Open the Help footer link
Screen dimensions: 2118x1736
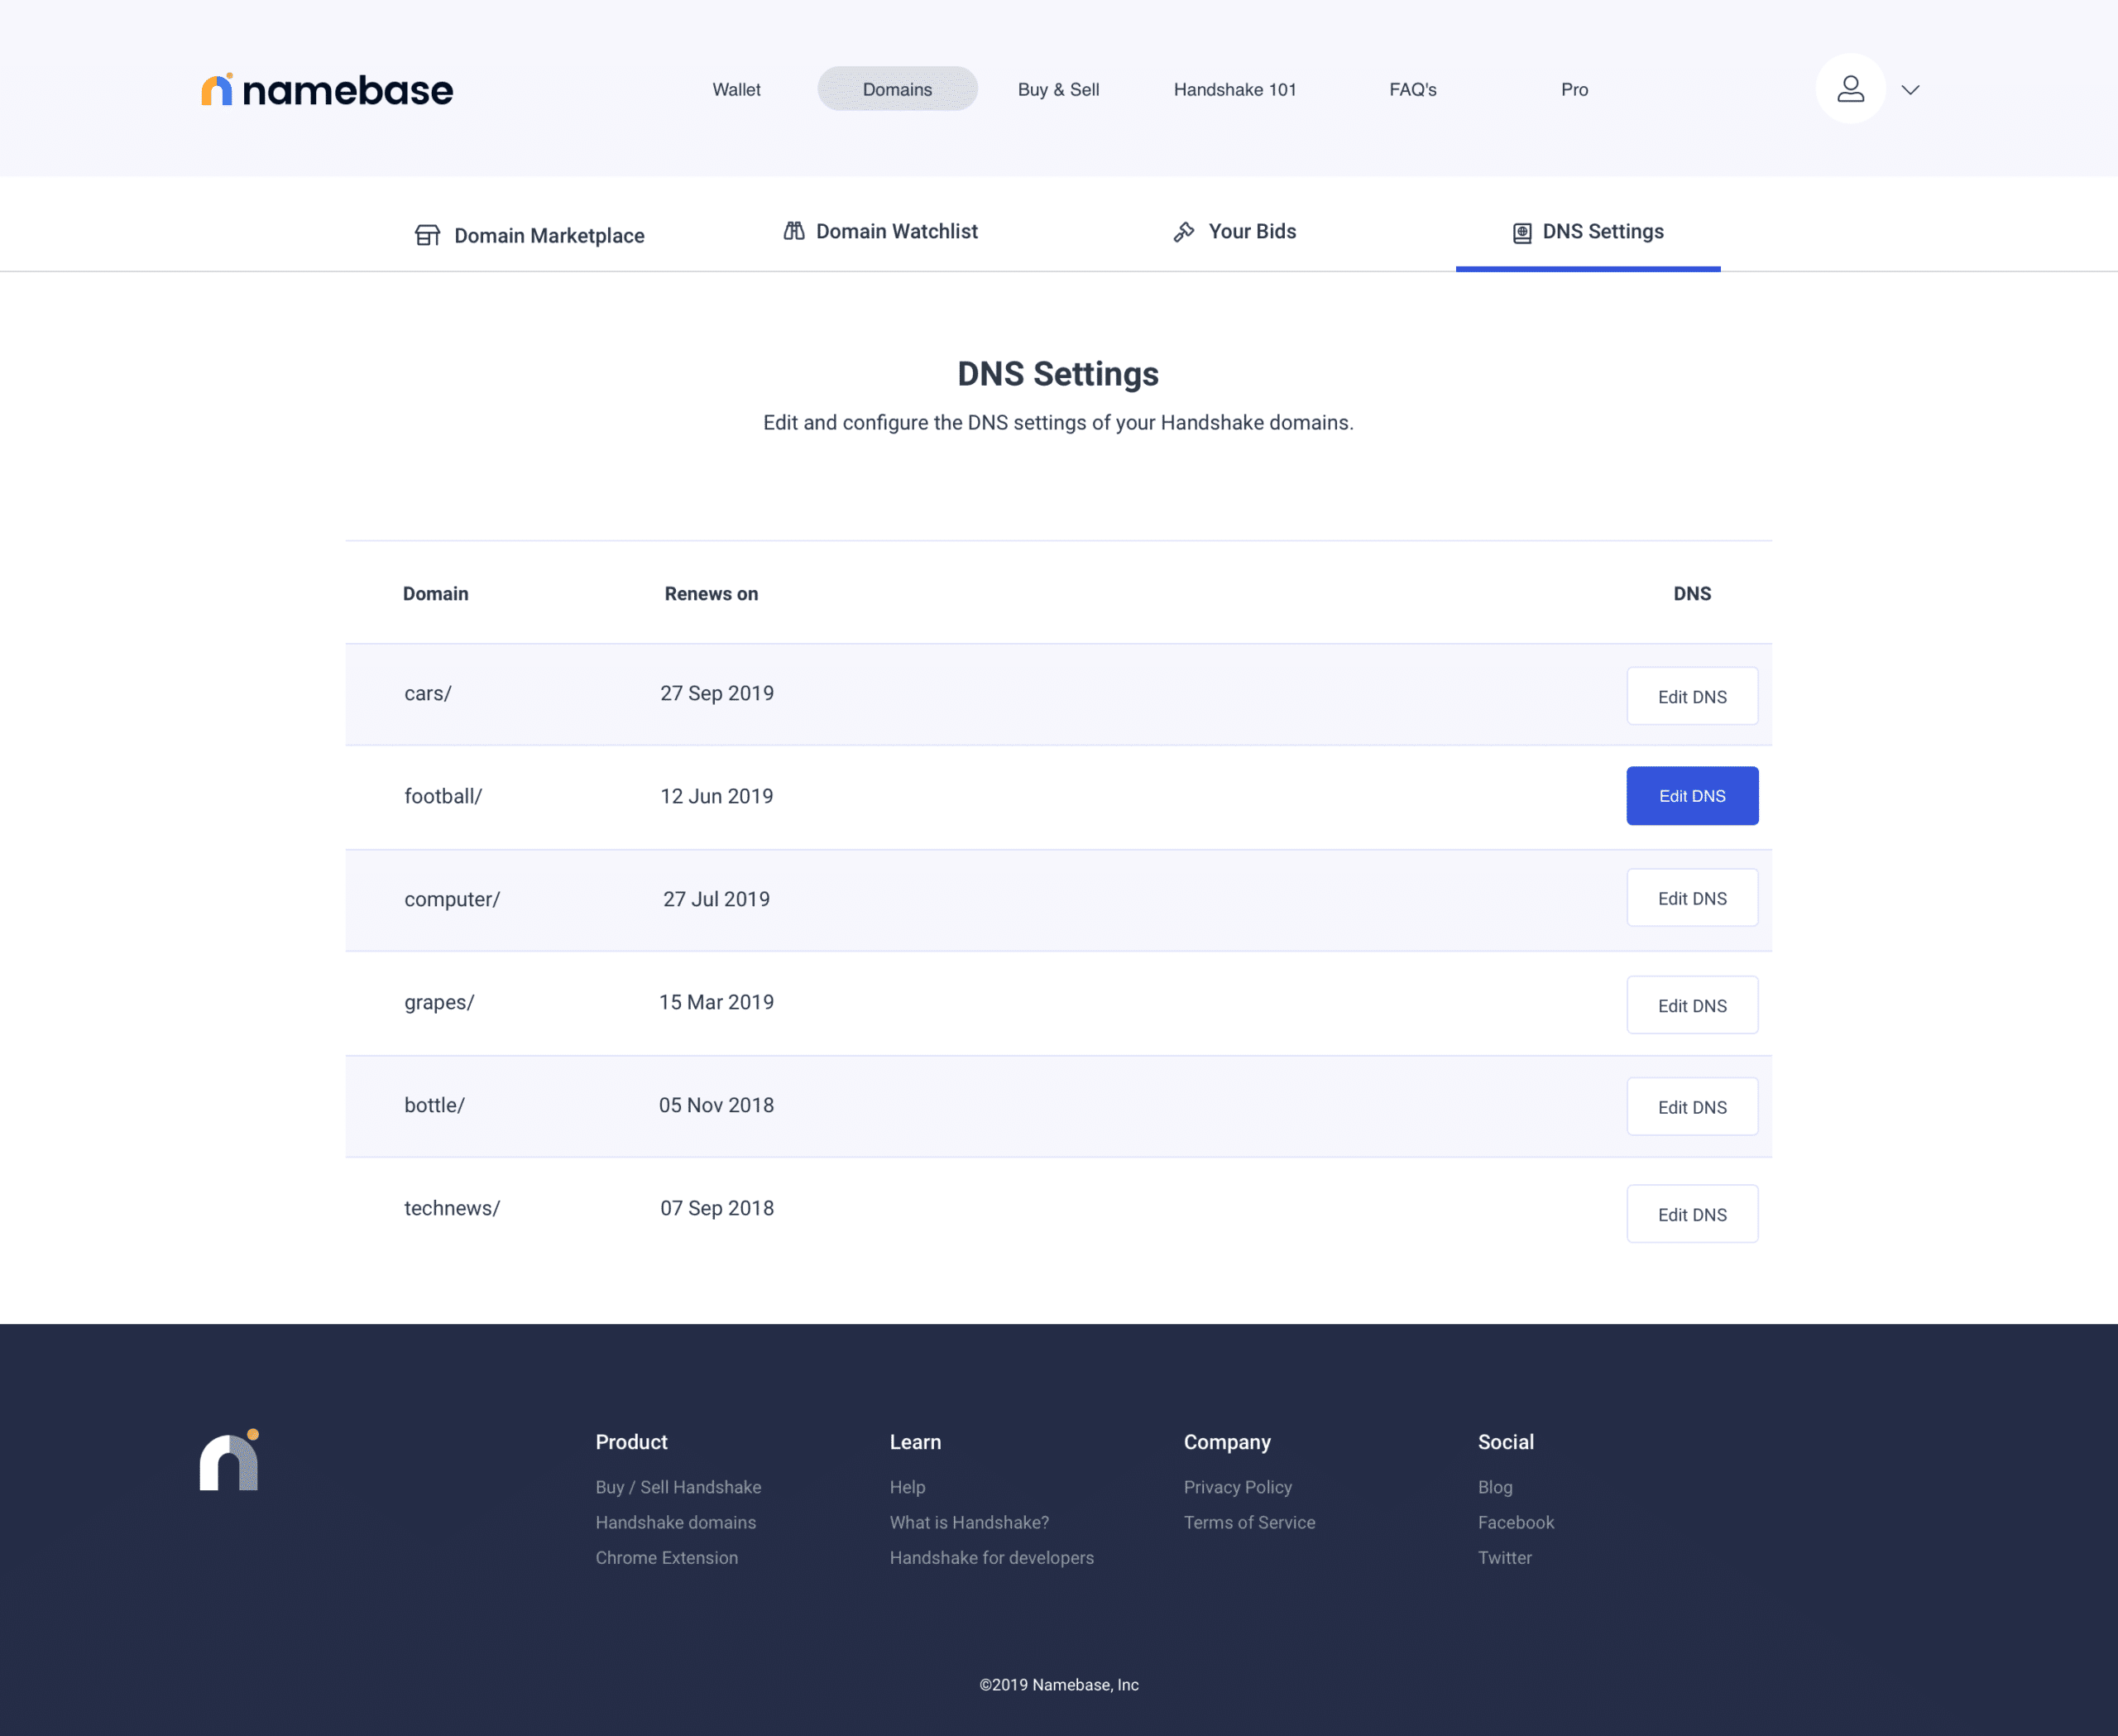[907, 1487]
